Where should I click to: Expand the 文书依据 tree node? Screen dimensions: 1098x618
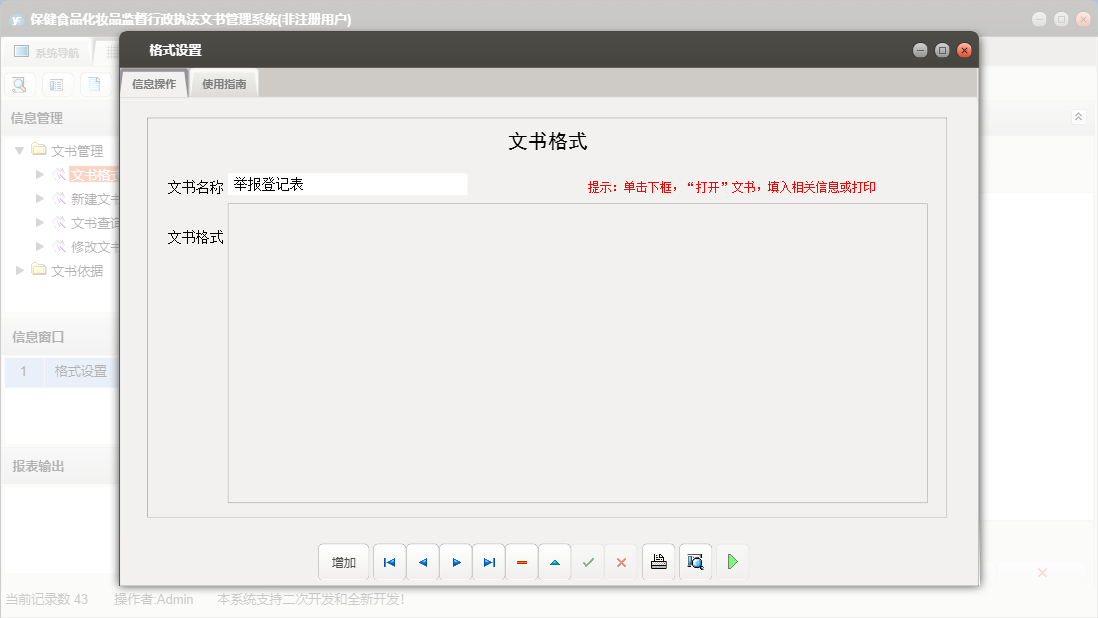pyautogui.click(x=19, y=270)
